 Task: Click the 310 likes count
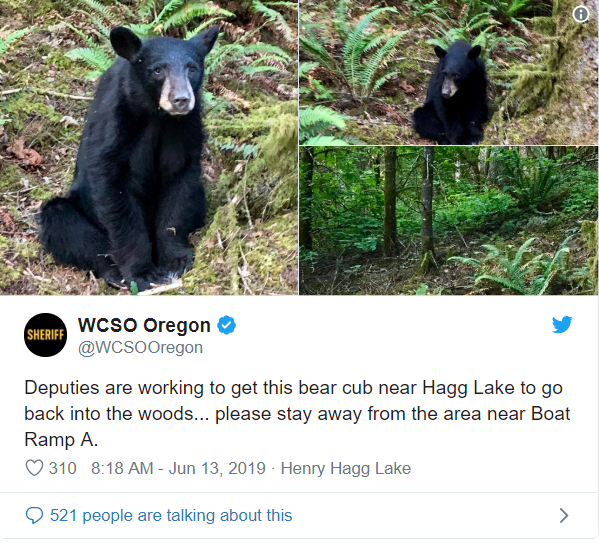63,468
